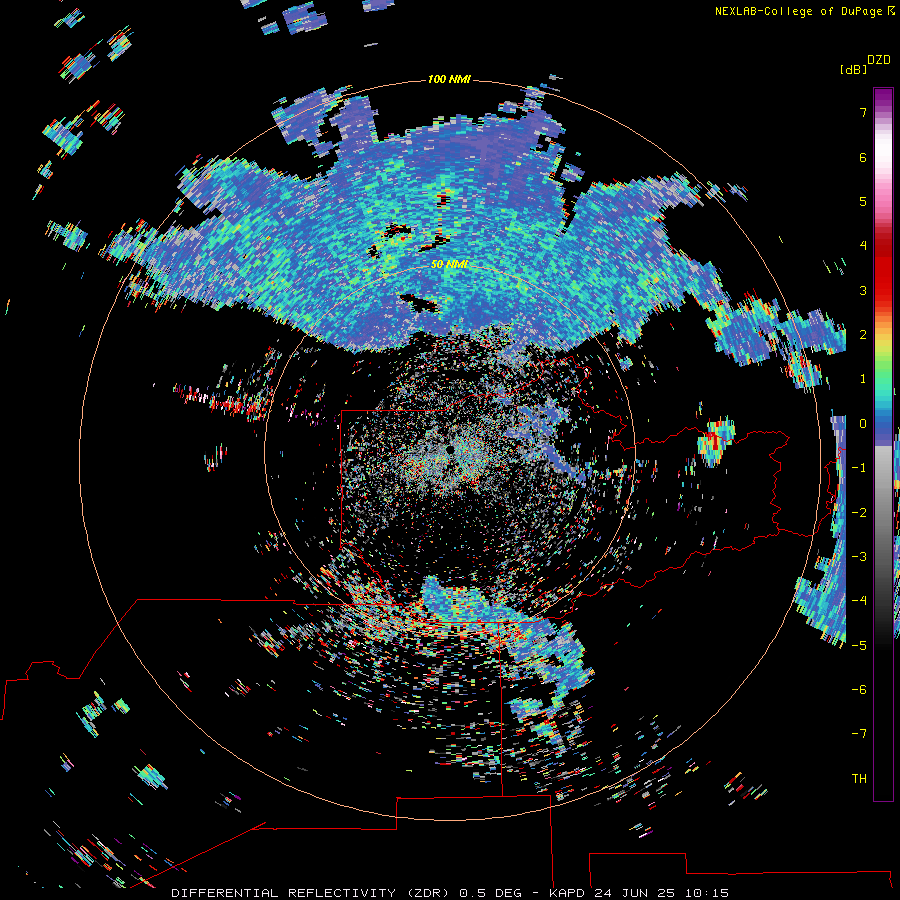Click the positive 6 scale value
The image size is (900, 900).
(863, 157)
